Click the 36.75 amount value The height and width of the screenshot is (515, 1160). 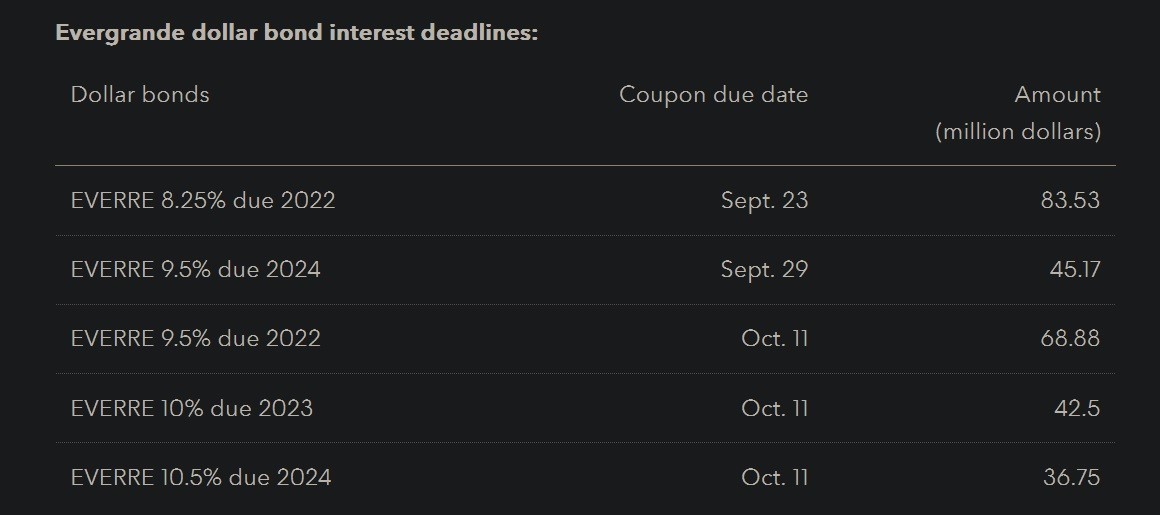click(x=1071, y=477)
